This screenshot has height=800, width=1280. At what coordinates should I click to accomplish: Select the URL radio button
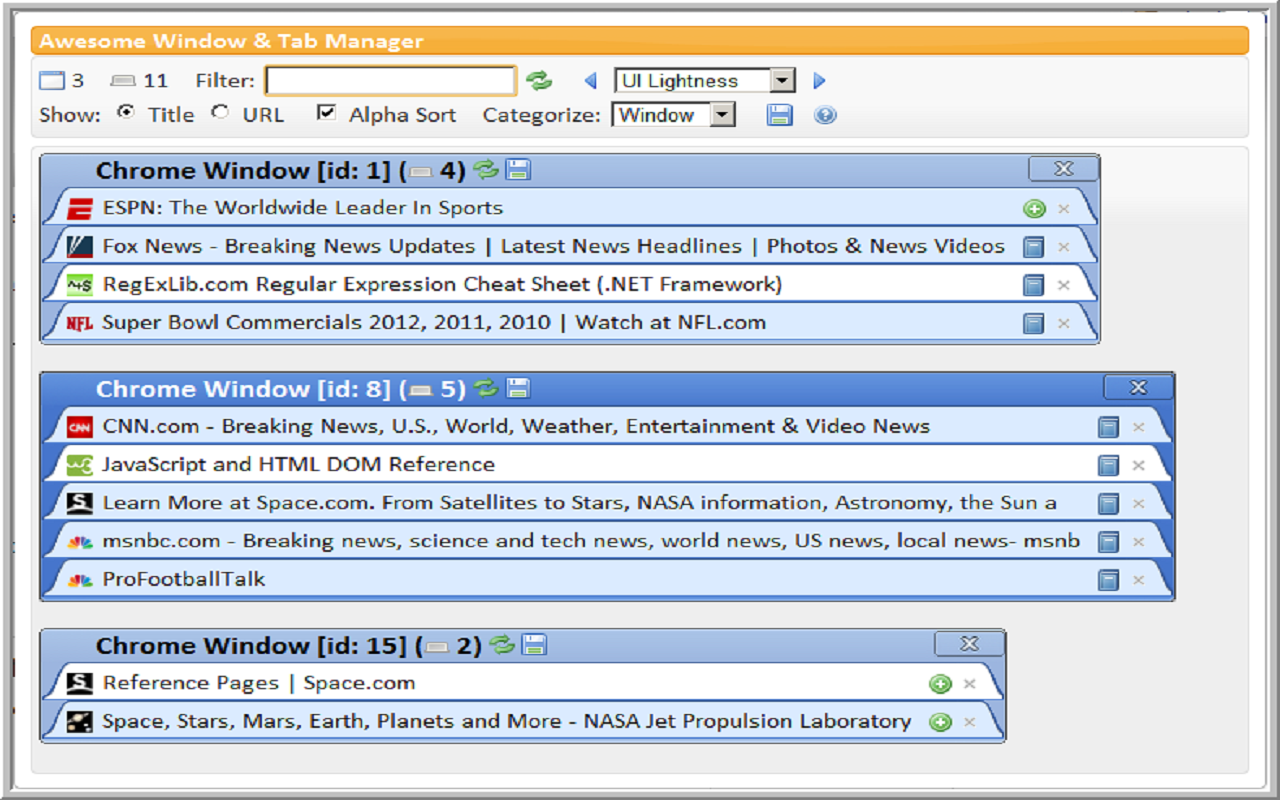[x=217, y=114]
